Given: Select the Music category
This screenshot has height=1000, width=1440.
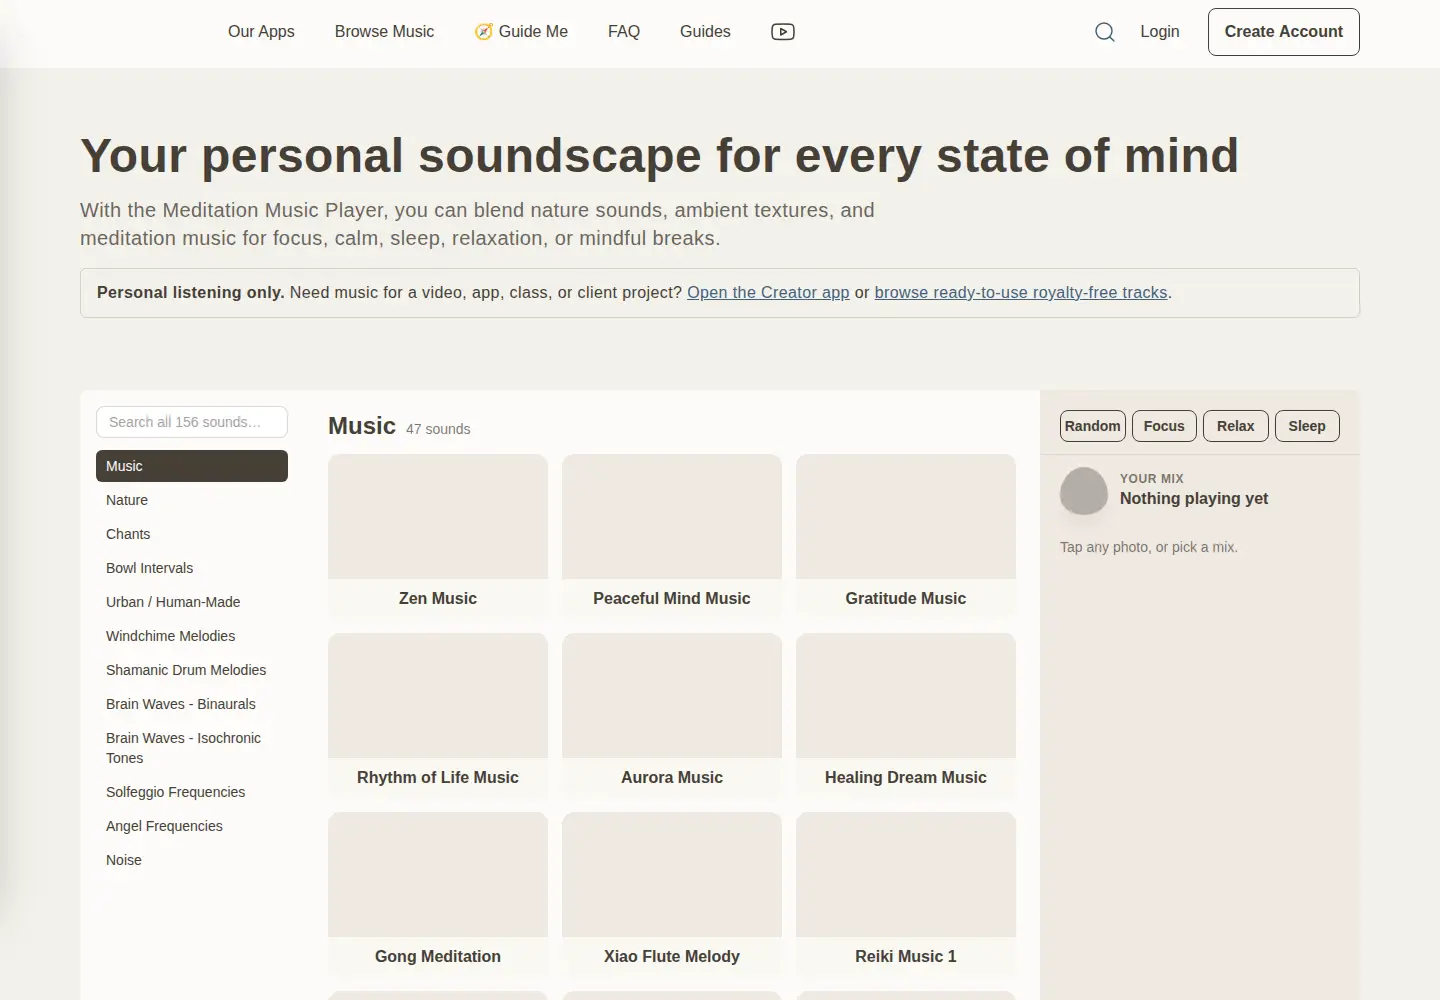Looking at the screenshot, I should click(192, 466).
